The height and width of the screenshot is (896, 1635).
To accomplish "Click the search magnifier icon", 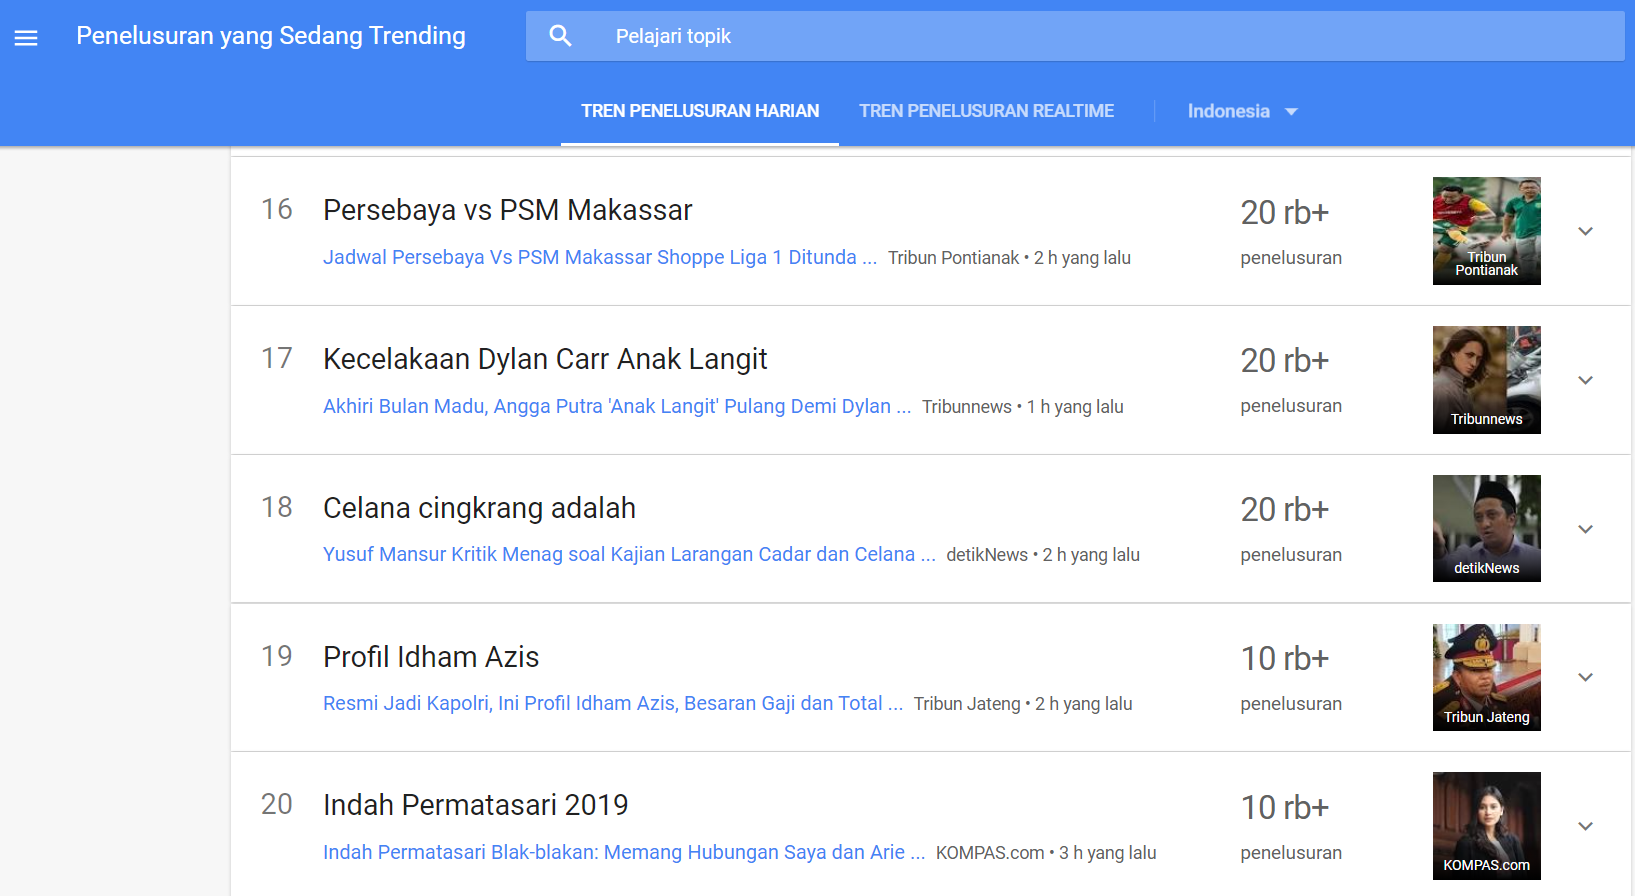I will click(560, 36).
